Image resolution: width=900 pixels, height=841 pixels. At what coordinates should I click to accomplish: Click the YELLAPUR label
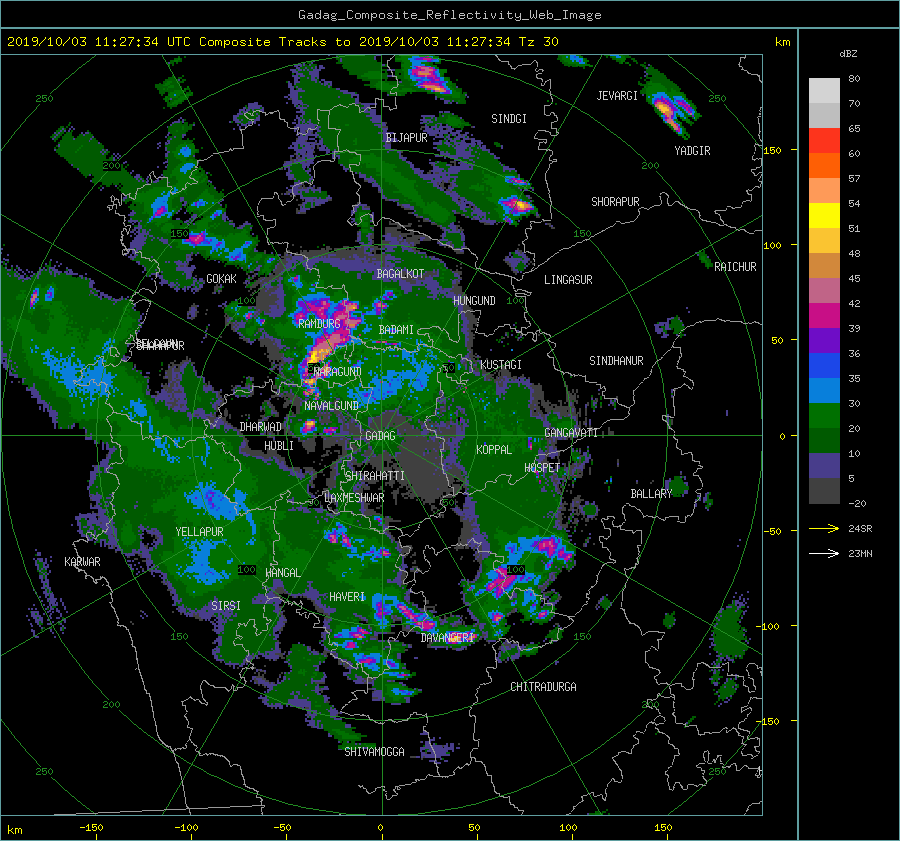[199, 532]
